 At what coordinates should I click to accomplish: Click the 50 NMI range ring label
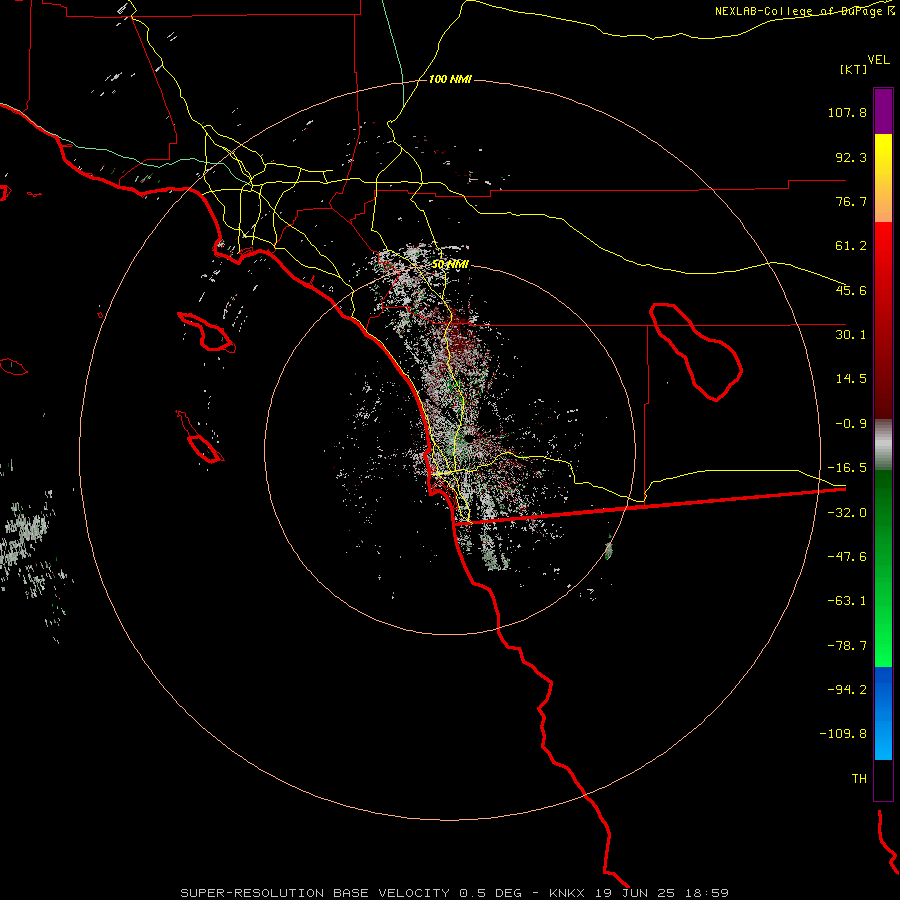click(x=451, y=264)
